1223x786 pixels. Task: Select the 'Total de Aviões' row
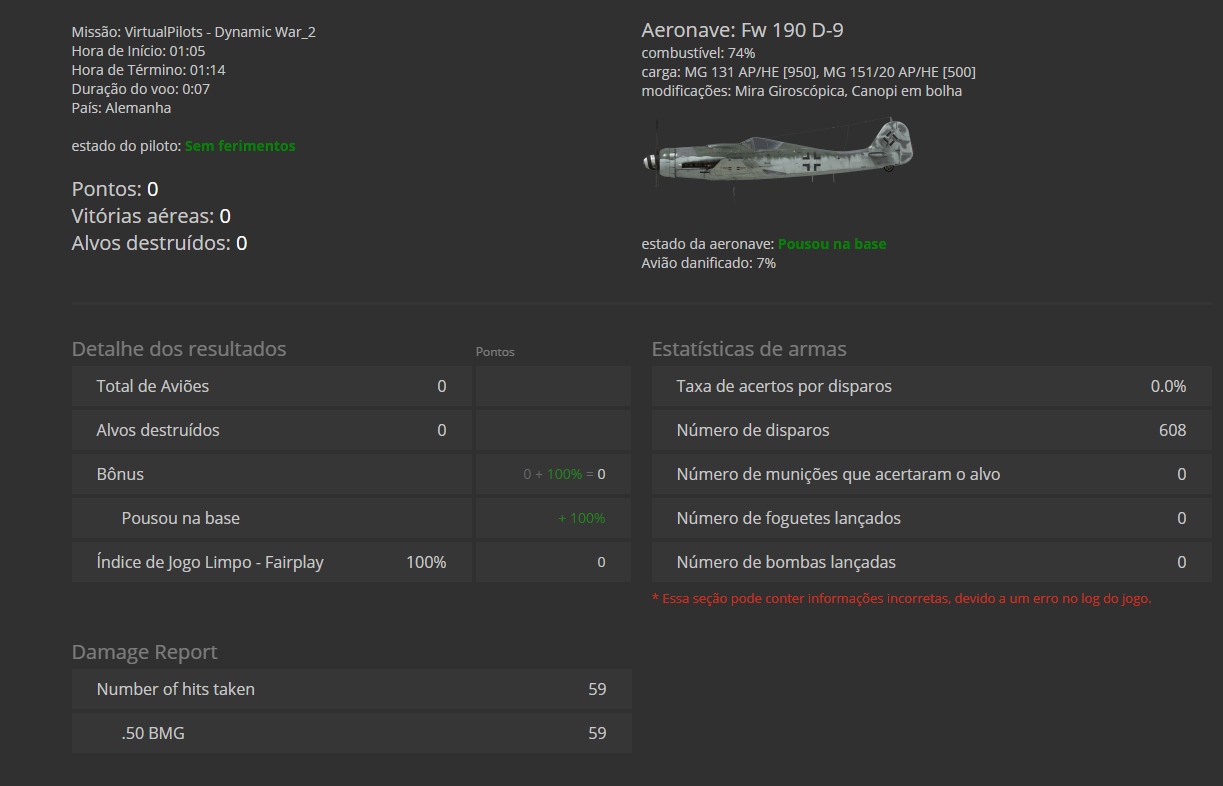(271, 386)
